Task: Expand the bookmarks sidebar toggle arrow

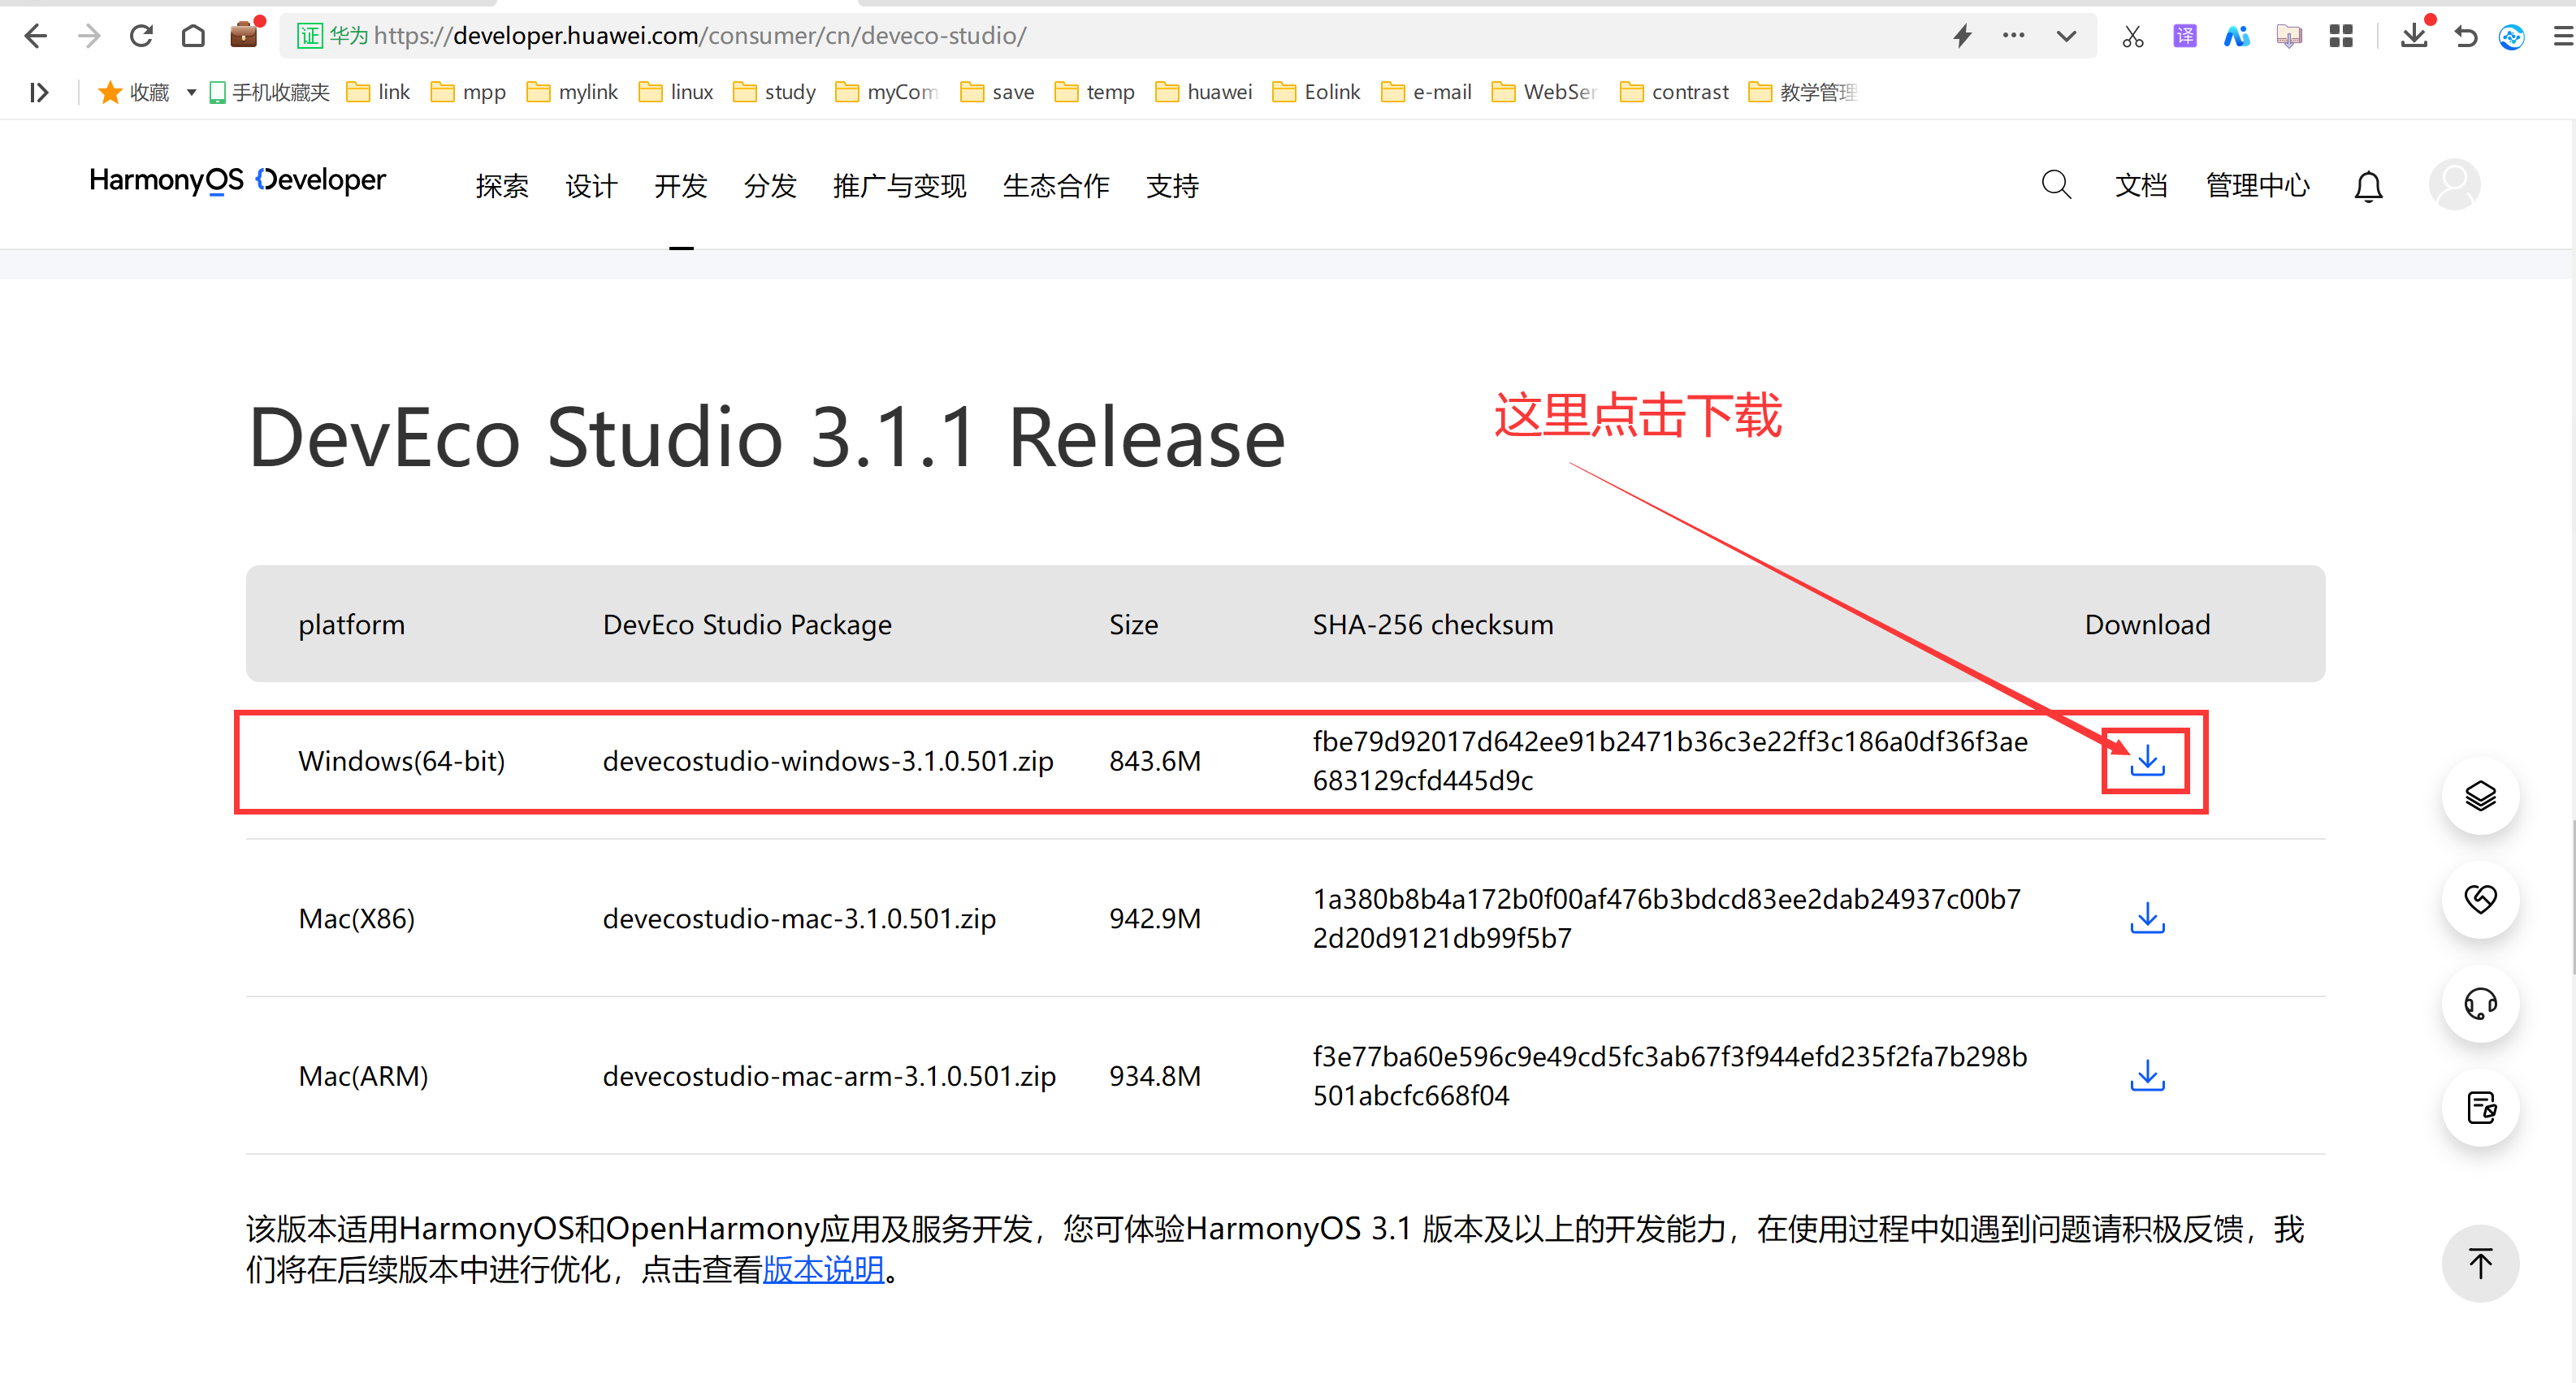Action: 39,92
